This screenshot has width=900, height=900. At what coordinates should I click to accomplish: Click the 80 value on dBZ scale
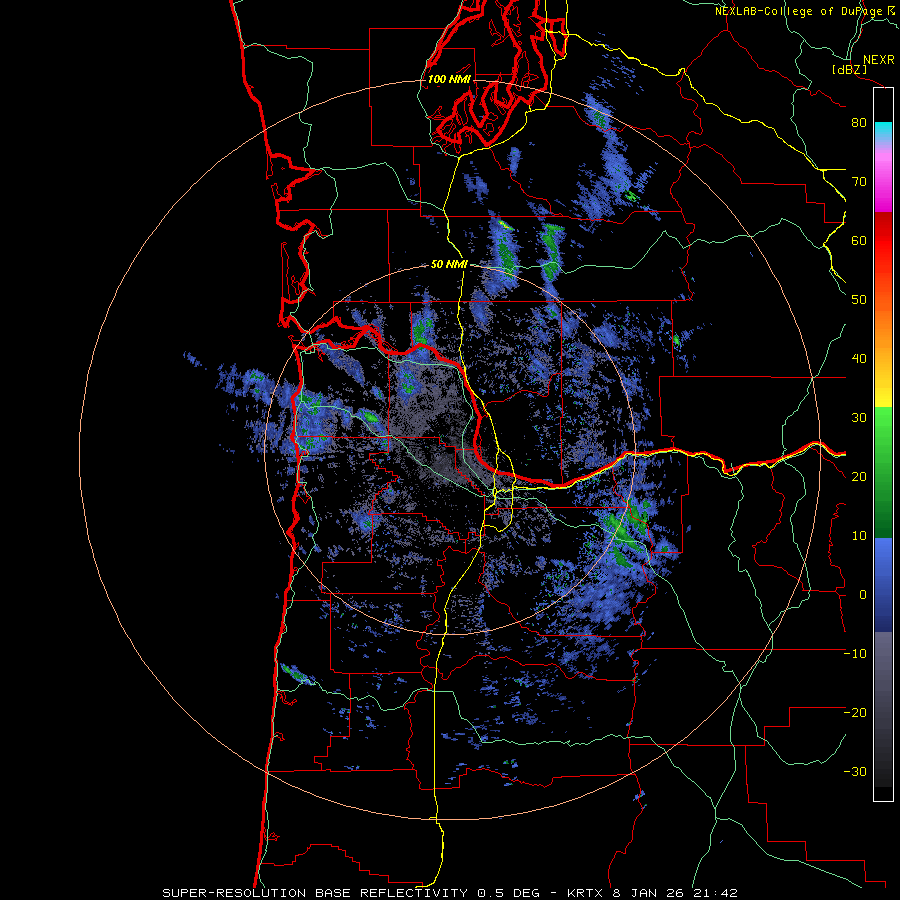point(859,123)
